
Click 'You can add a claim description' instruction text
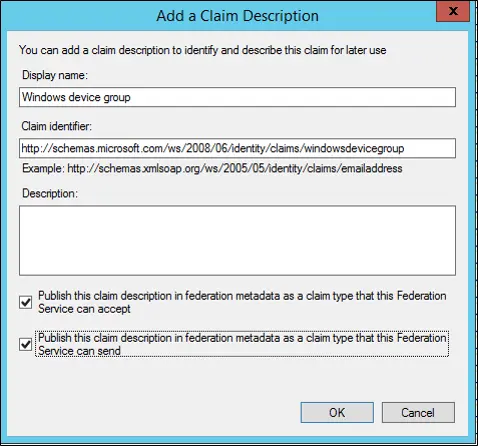click(203, 50)
